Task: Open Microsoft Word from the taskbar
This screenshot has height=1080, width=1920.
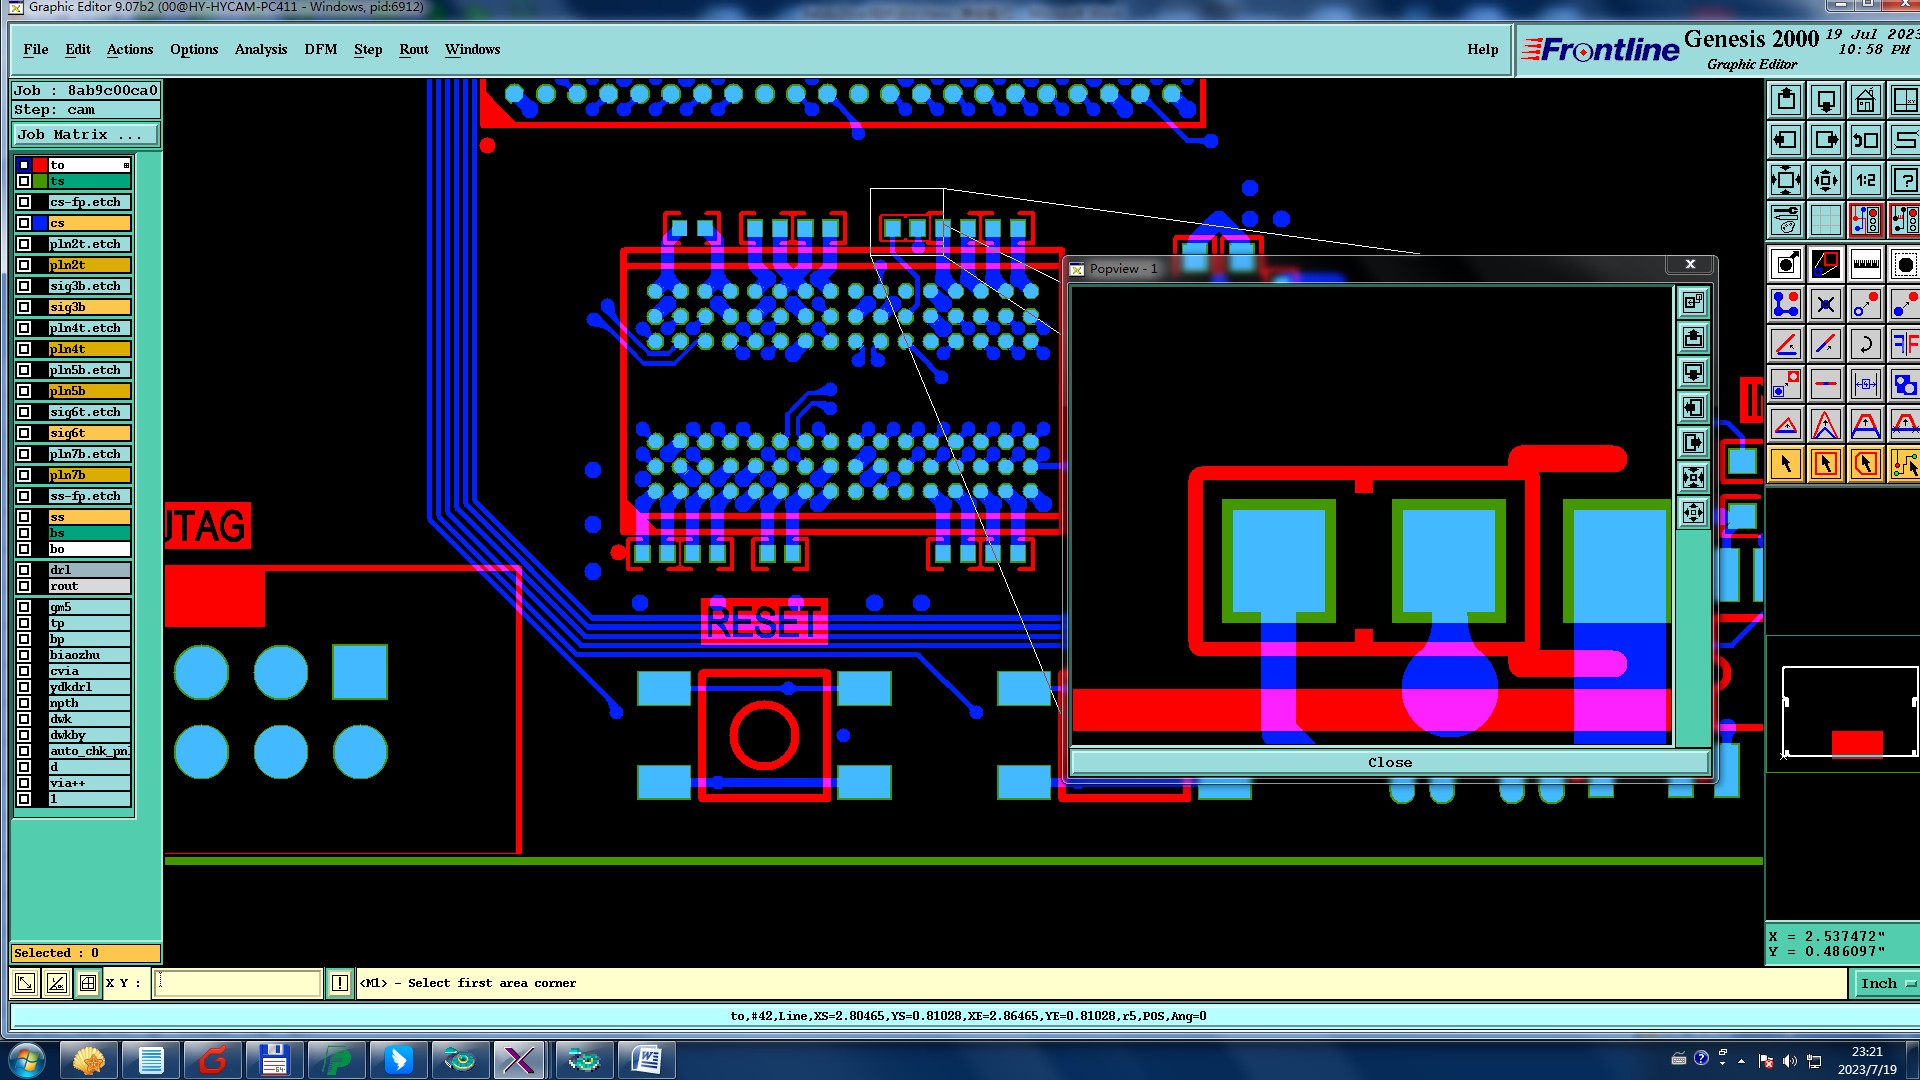Action: pyautogui.click(x=647, y=1059)
